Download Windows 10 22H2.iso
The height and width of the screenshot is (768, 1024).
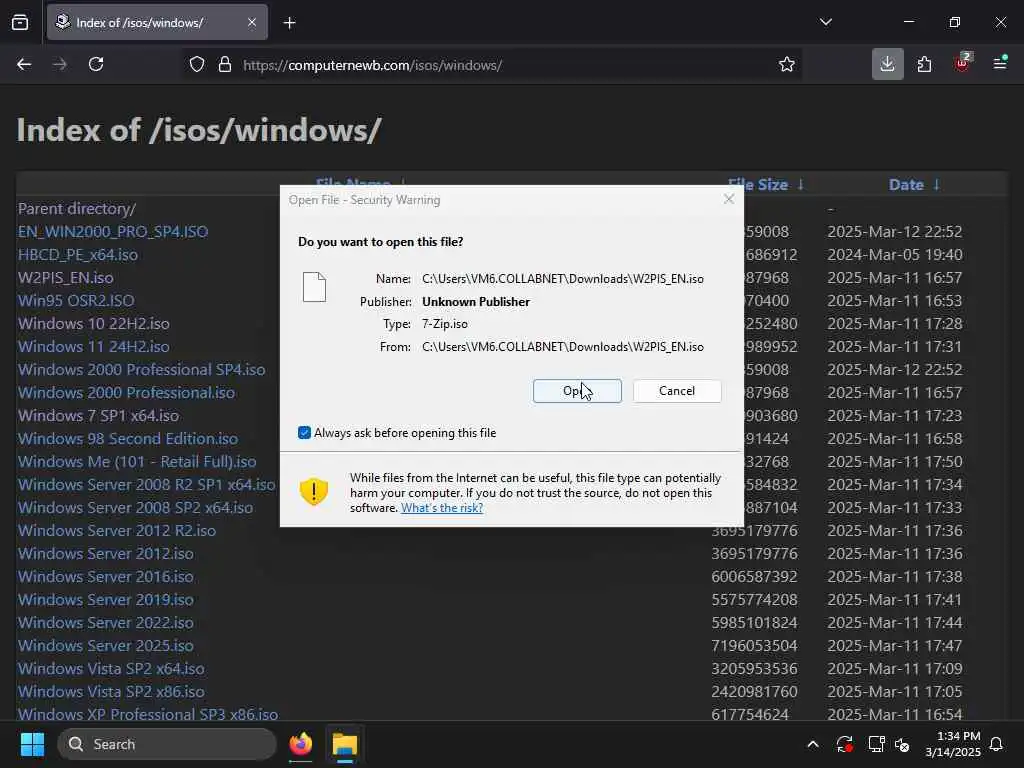[x=93, y=323]
